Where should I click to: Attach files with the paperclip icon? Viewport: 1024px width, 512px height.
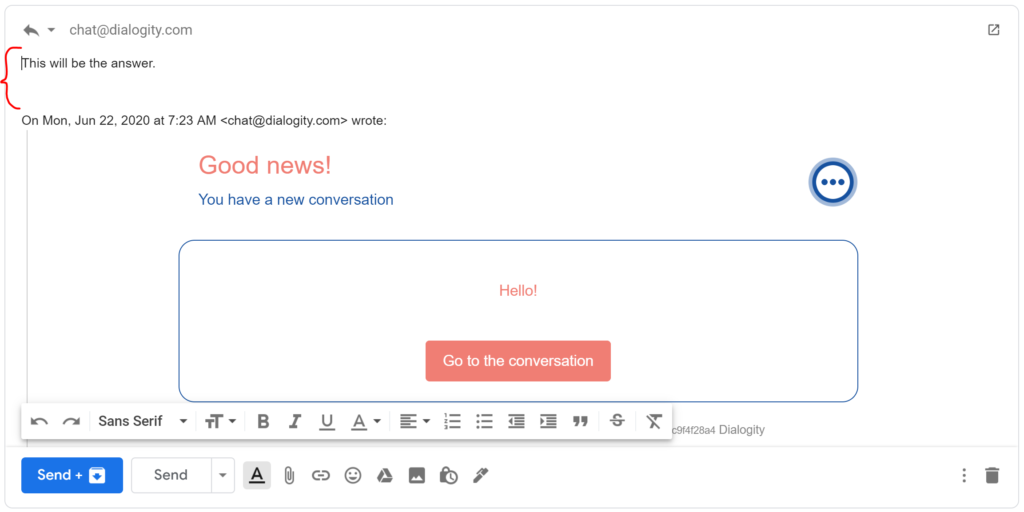[x=289, y=475]
